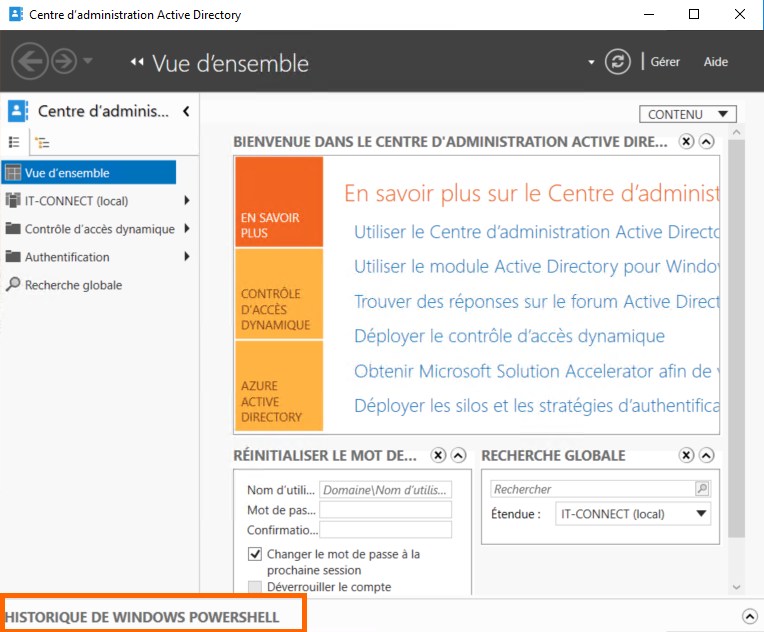Open link Trouver des réponses sur le forum
The height and width of the screenshot is (632, 764).
click(536, 302)
